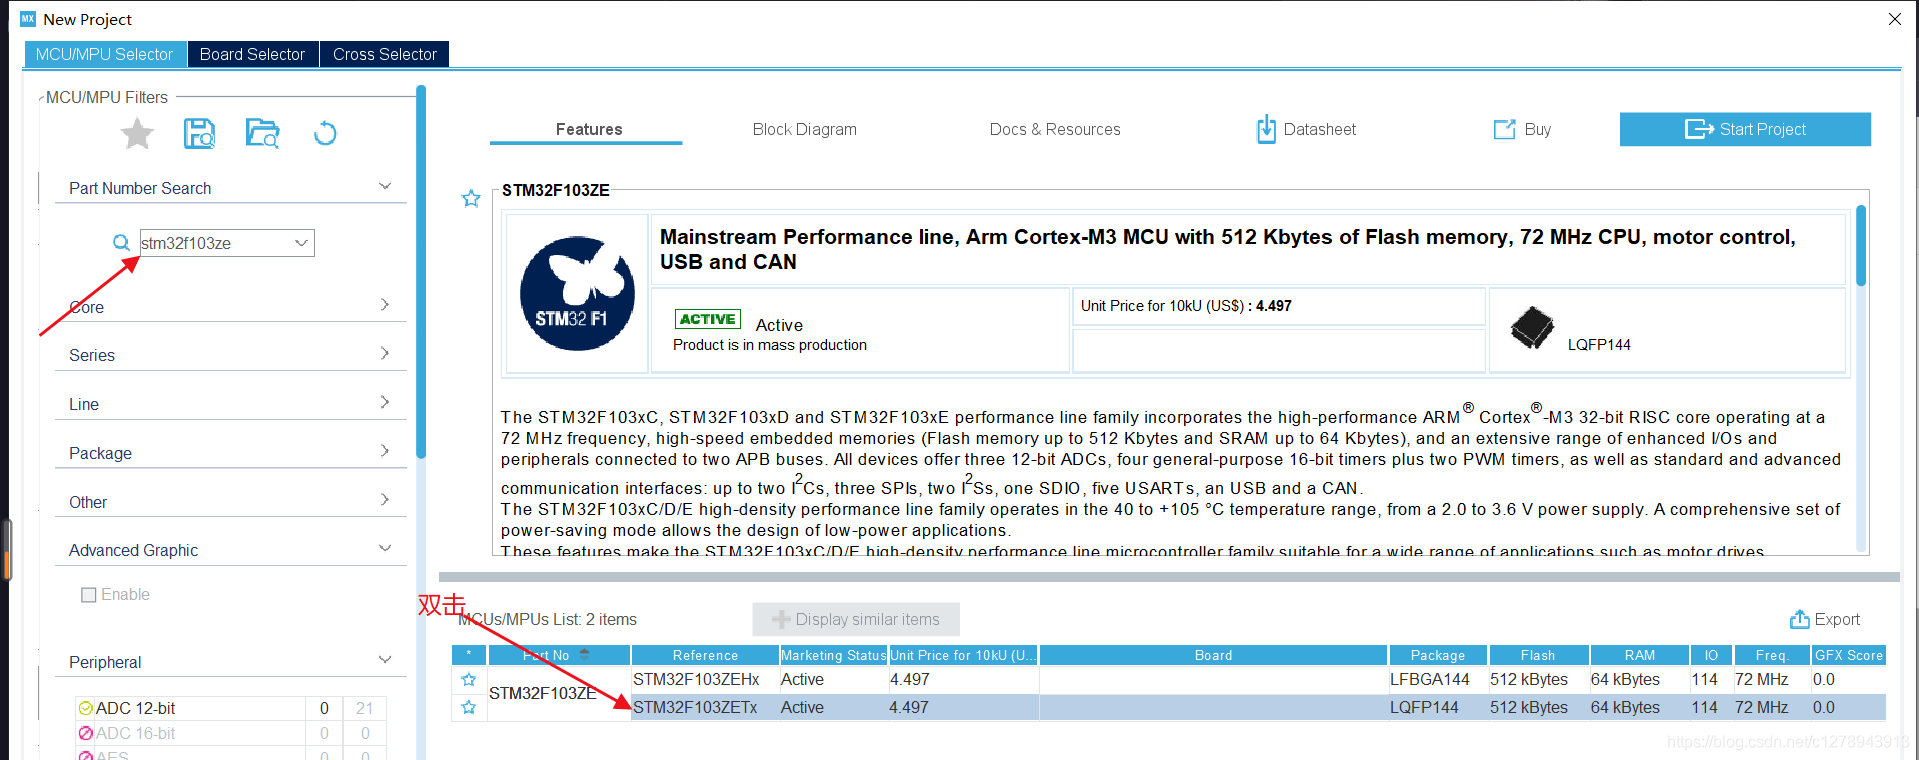Star the STM32F103ZEHx row
Image resolution: width=1919 pixels, height=760 pixels.
coord(468,680)
